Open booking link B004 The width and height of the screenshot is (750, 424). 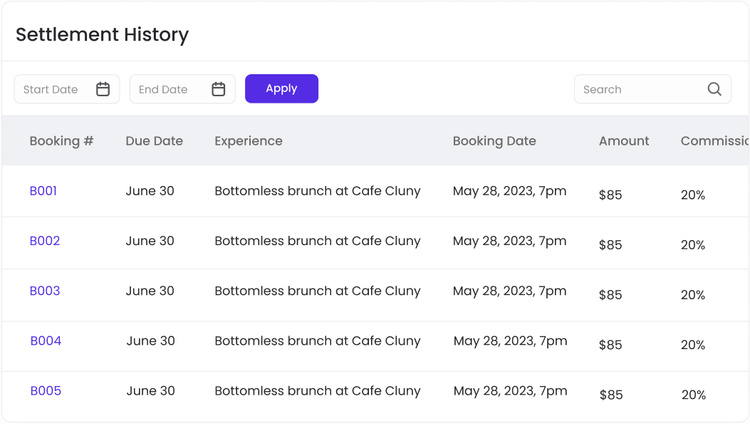pyautogui.click(x=46, y=341)
